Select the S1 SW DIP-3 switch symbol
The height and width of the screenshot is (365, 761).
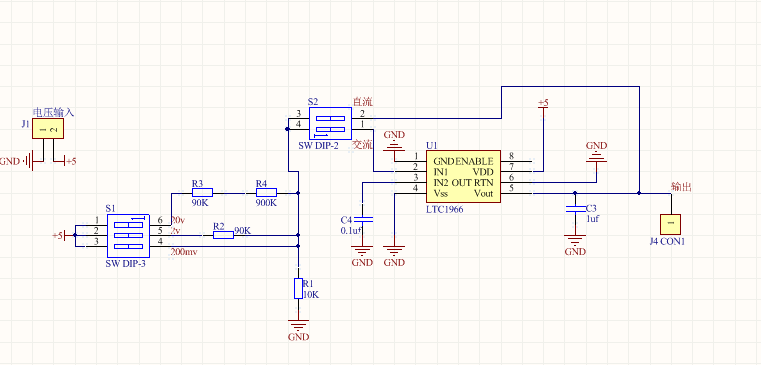point(128,235)
